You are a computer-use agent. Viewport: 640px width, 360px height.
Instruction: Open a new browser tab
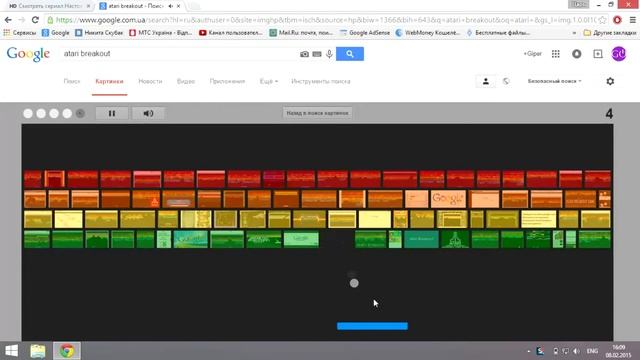pyautogui.click(x=194, y=6)
